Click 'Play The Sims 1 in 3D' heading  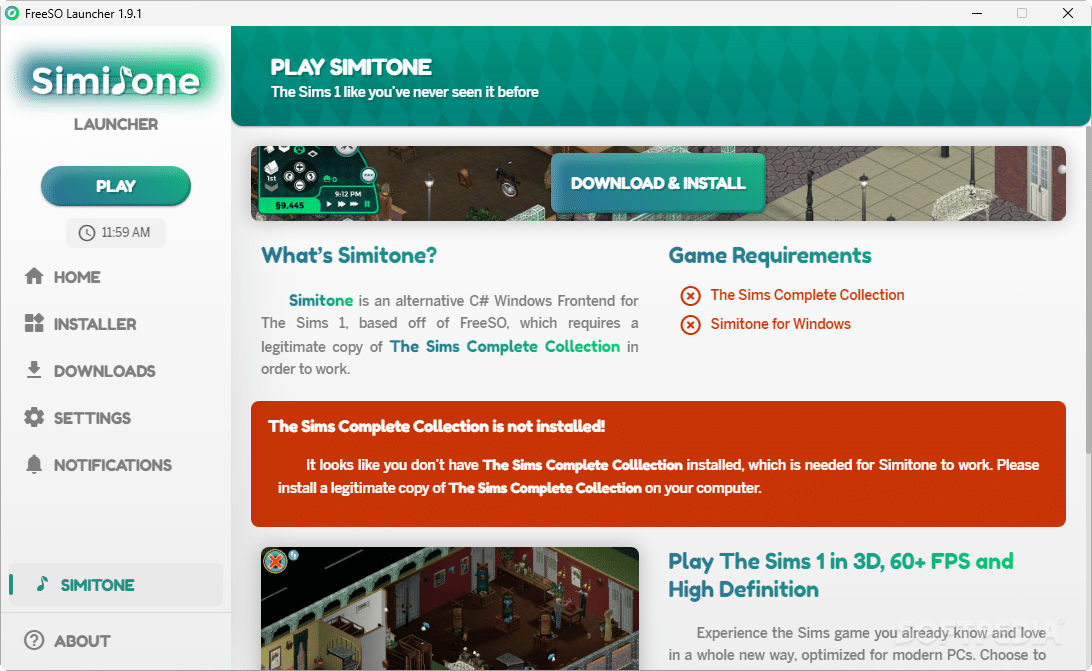(841, 576)
